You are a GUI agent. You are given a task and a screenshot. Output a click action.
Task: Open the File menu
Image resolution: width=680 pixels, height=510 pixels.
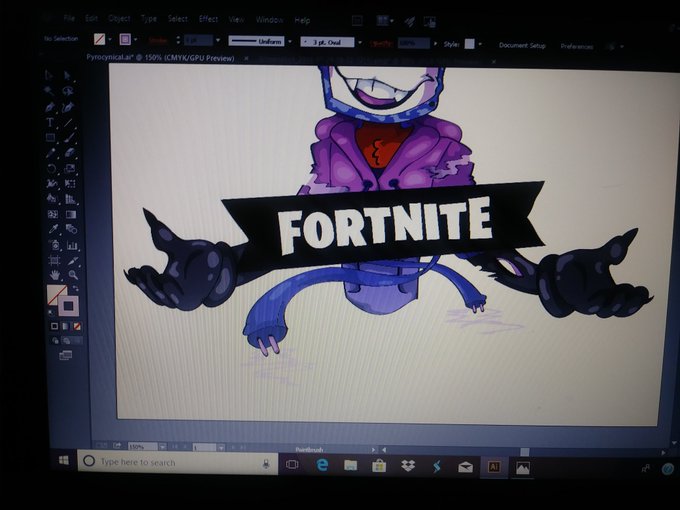(x=69, y=18)
